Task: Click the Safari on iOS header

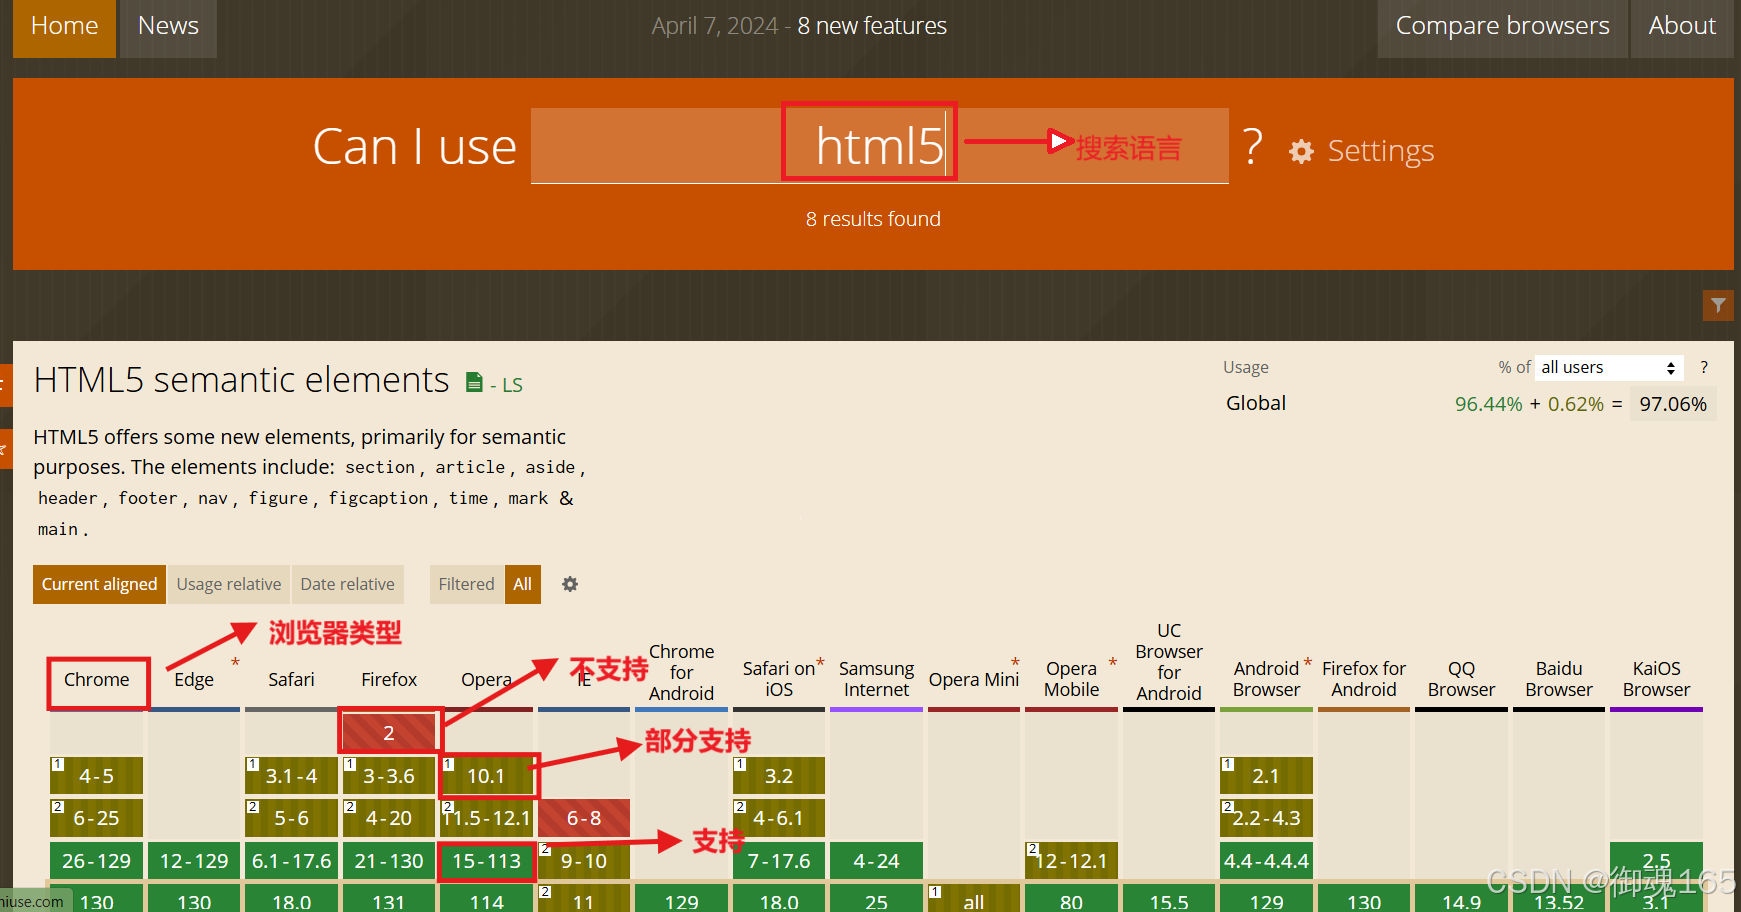Action: pos(779,679)
